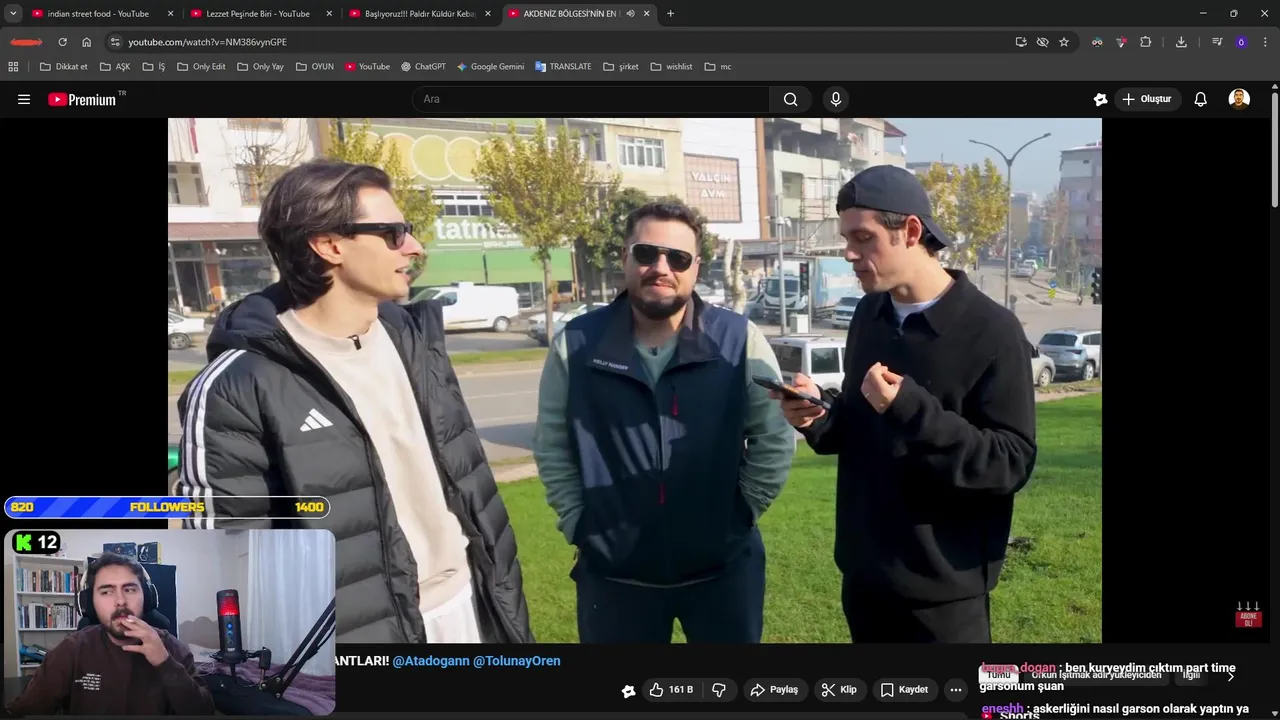Screen dimensions: 1280x720
Task: Open more actions three-dot button under video
Action: 956,690
